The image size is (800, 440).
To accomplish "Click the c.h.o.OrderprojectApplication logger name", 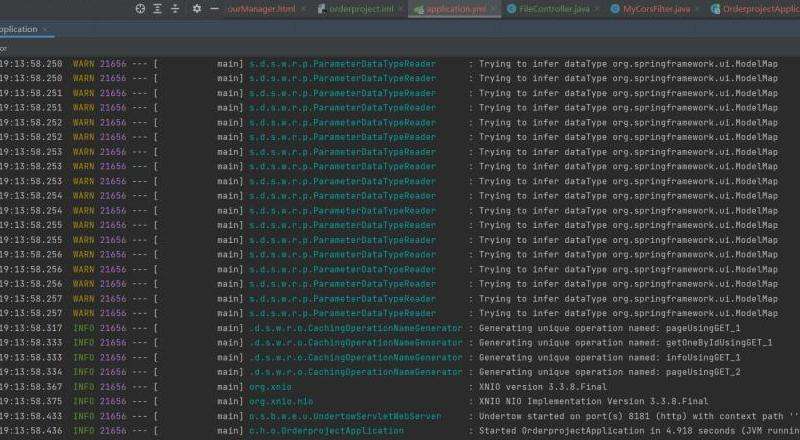I will [326, 431].
